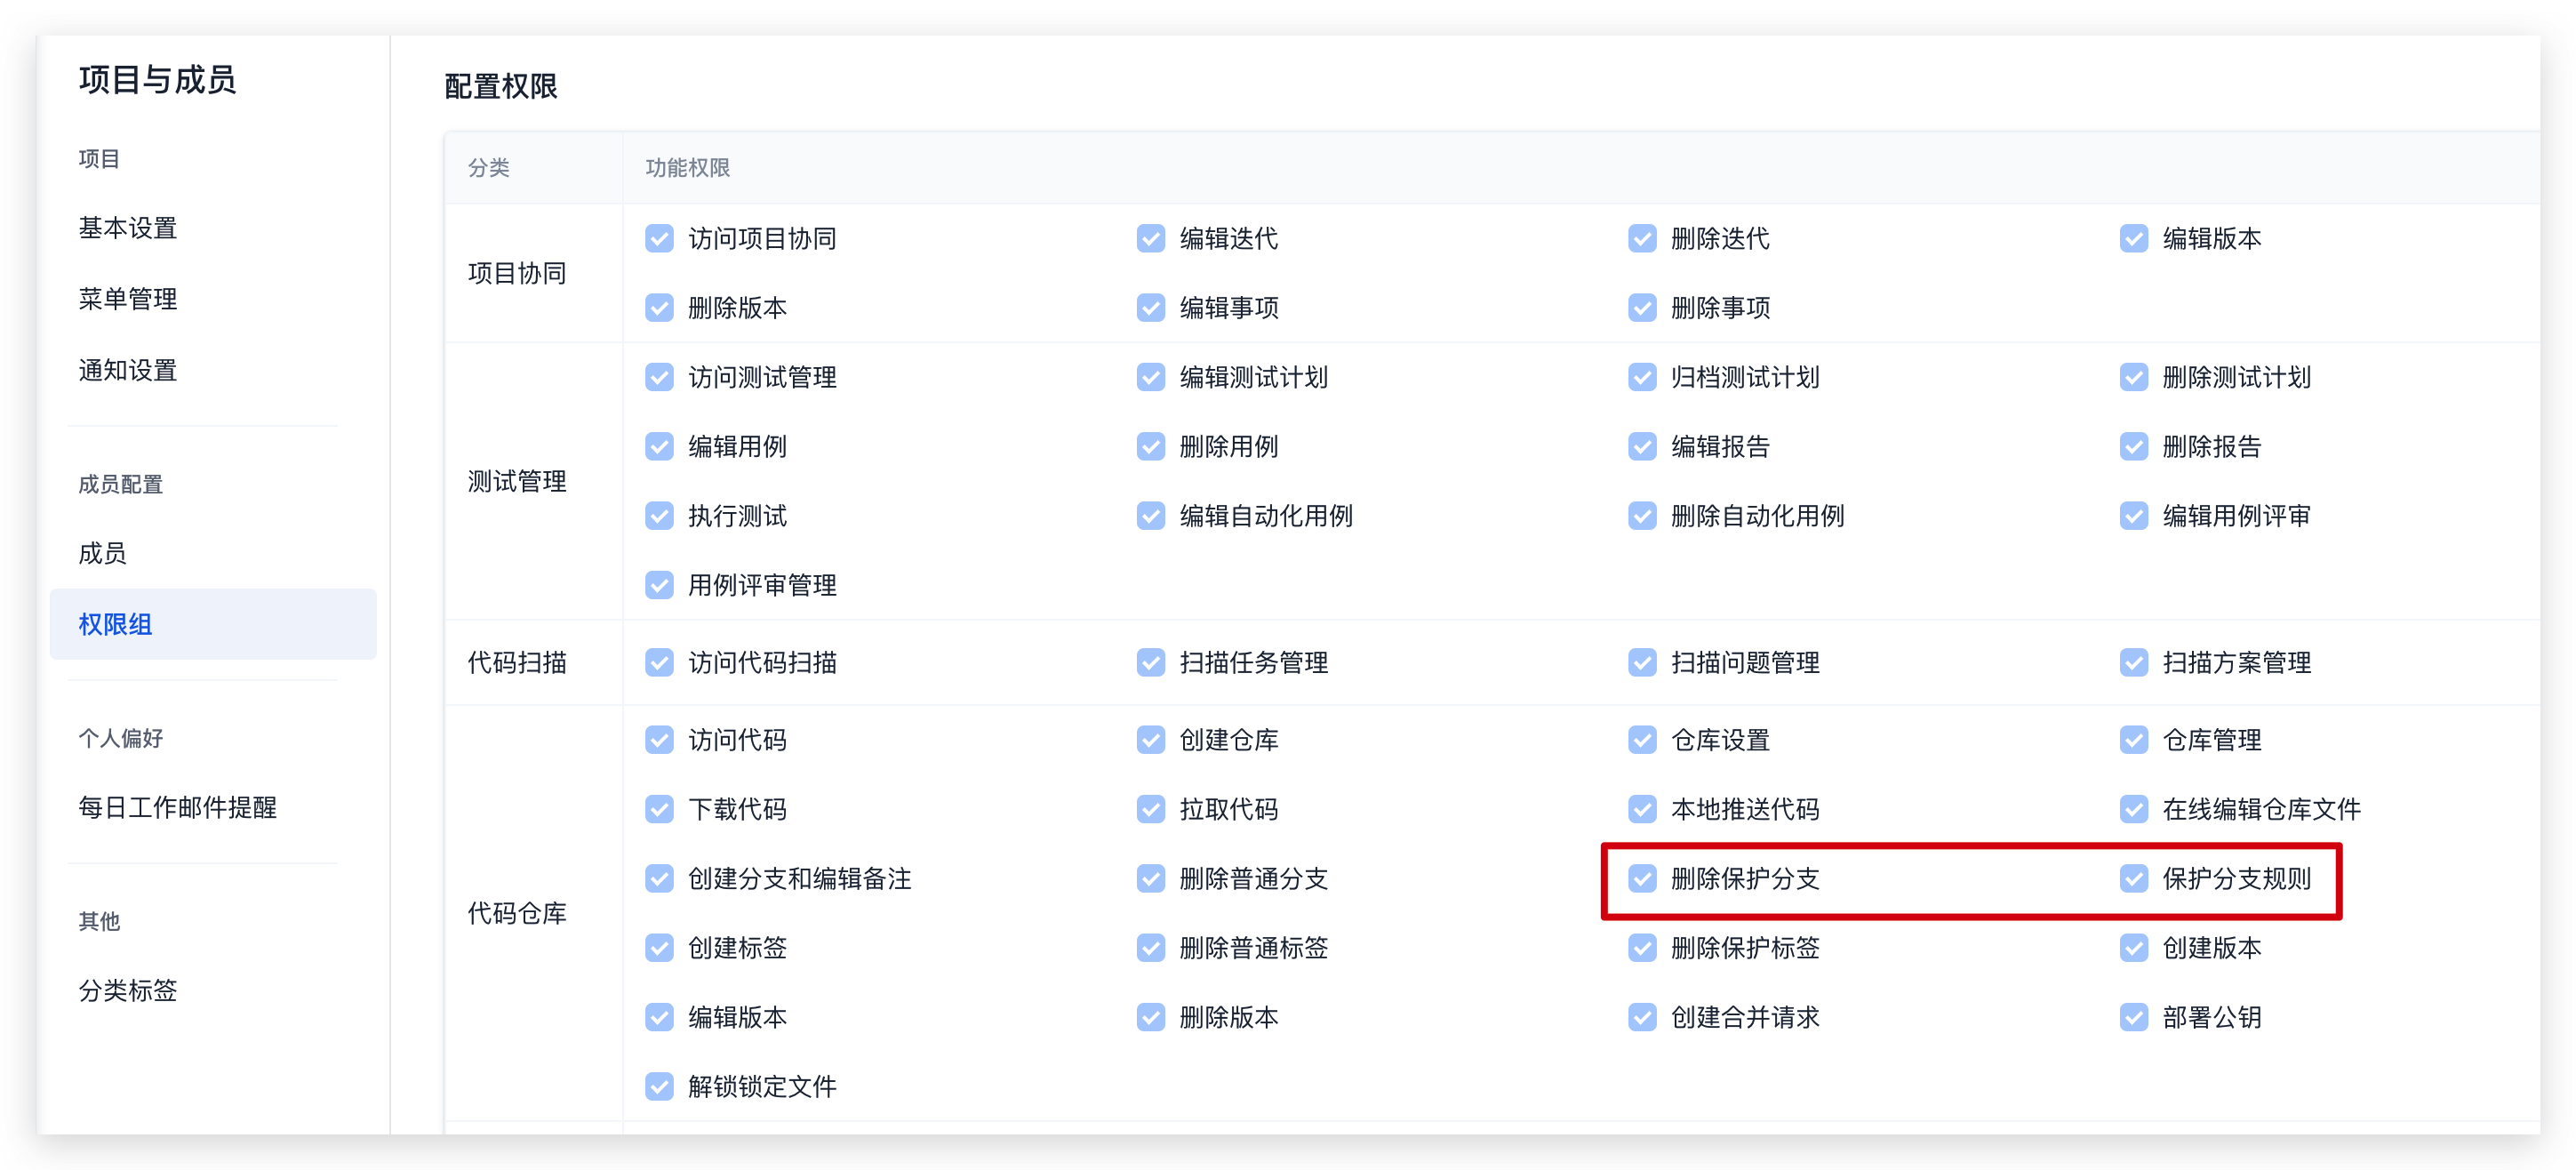This screenshot has width=2576, height=1170.
Task: Toggle 执行测试 checkbox
Action: [x=660, y=516]
